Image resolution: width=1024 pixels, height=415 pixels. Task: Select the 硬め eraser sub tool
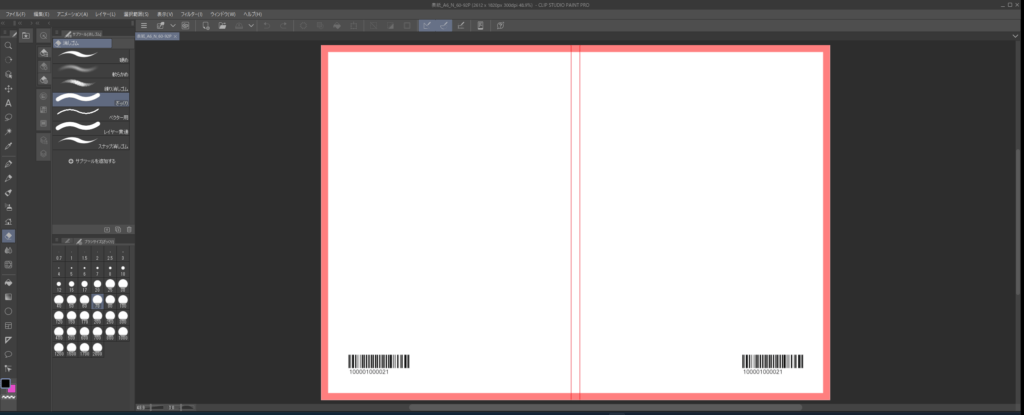pos(91,56)
